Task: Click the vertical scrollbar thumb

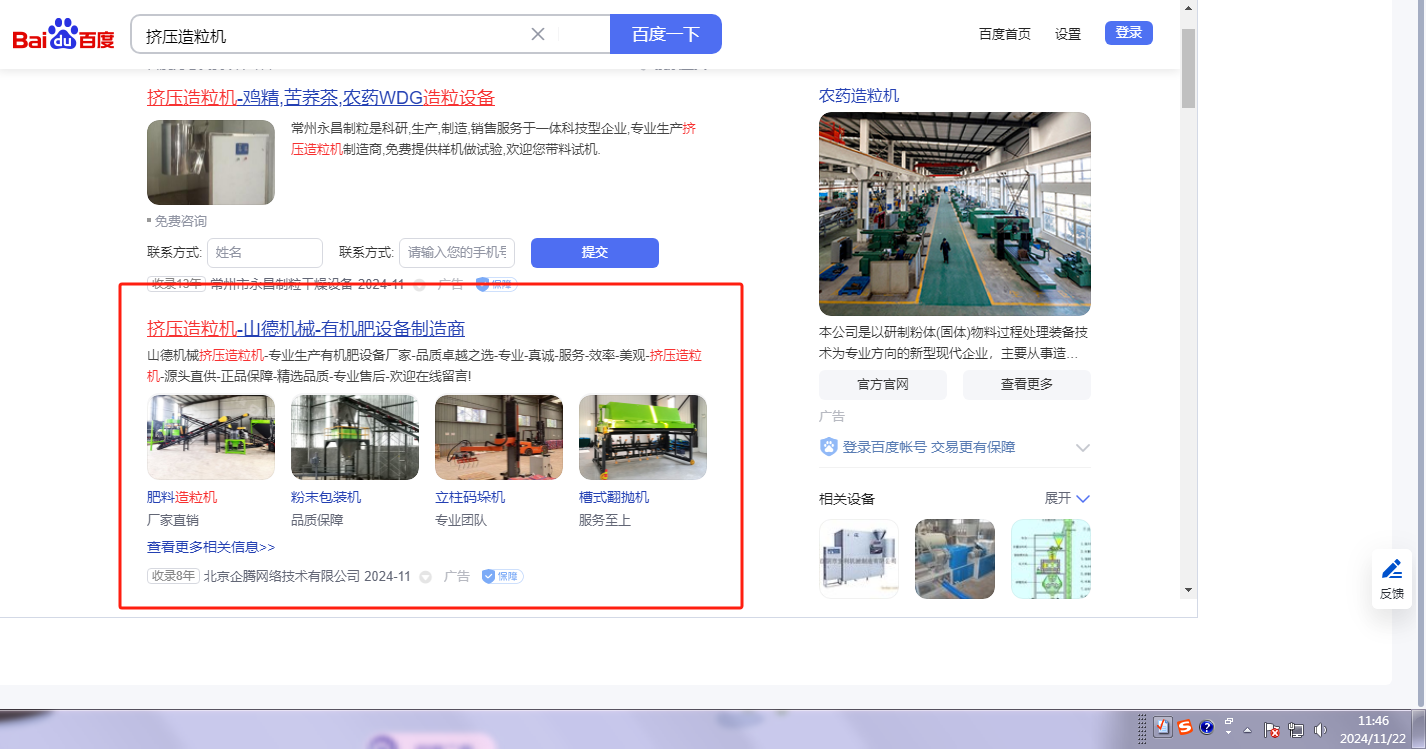Action: (1188, 68)
